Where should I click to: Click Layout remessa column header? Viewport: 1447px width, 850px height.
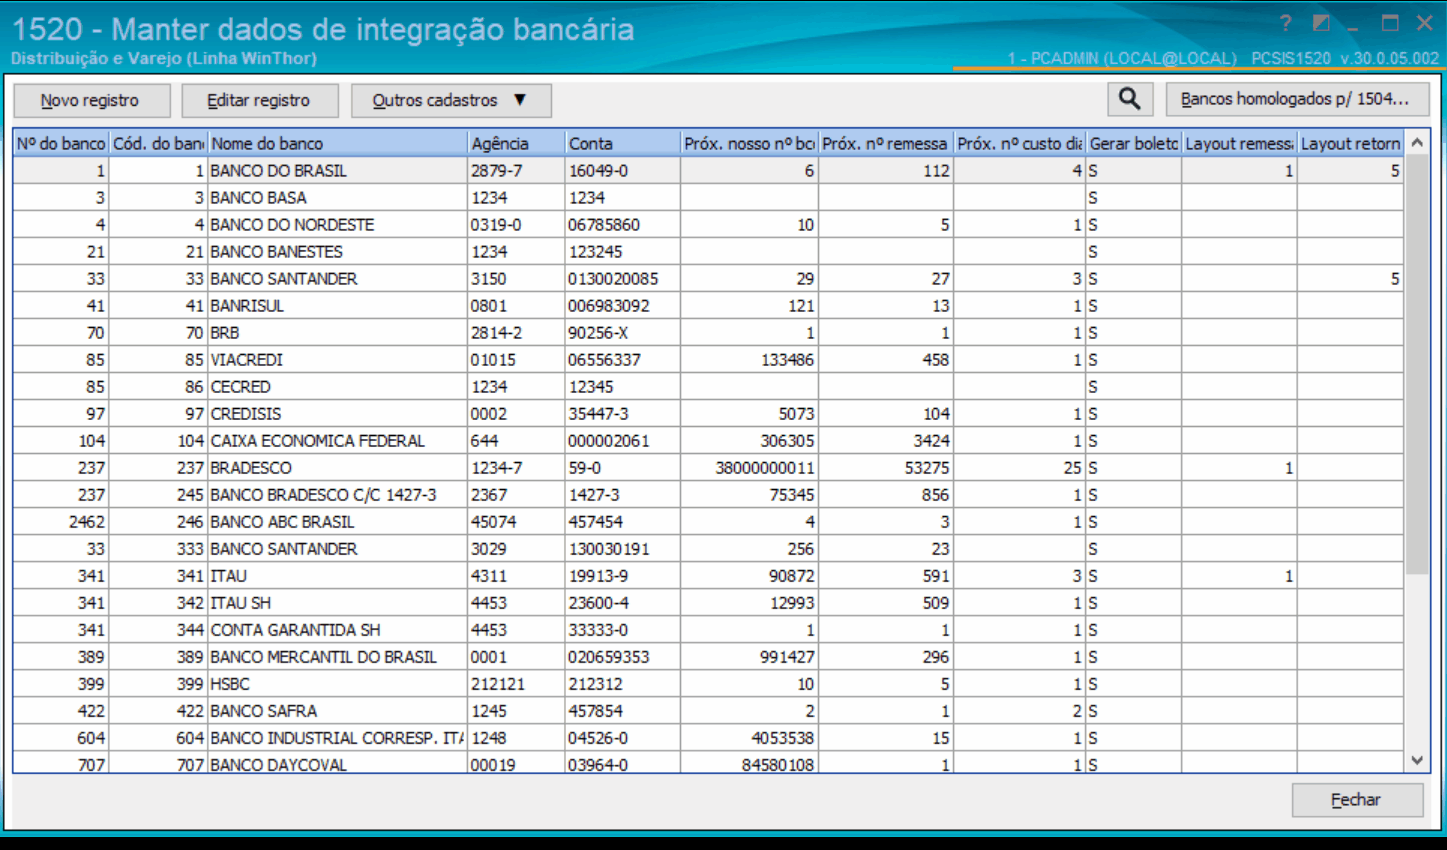[x=1240, y=143]
